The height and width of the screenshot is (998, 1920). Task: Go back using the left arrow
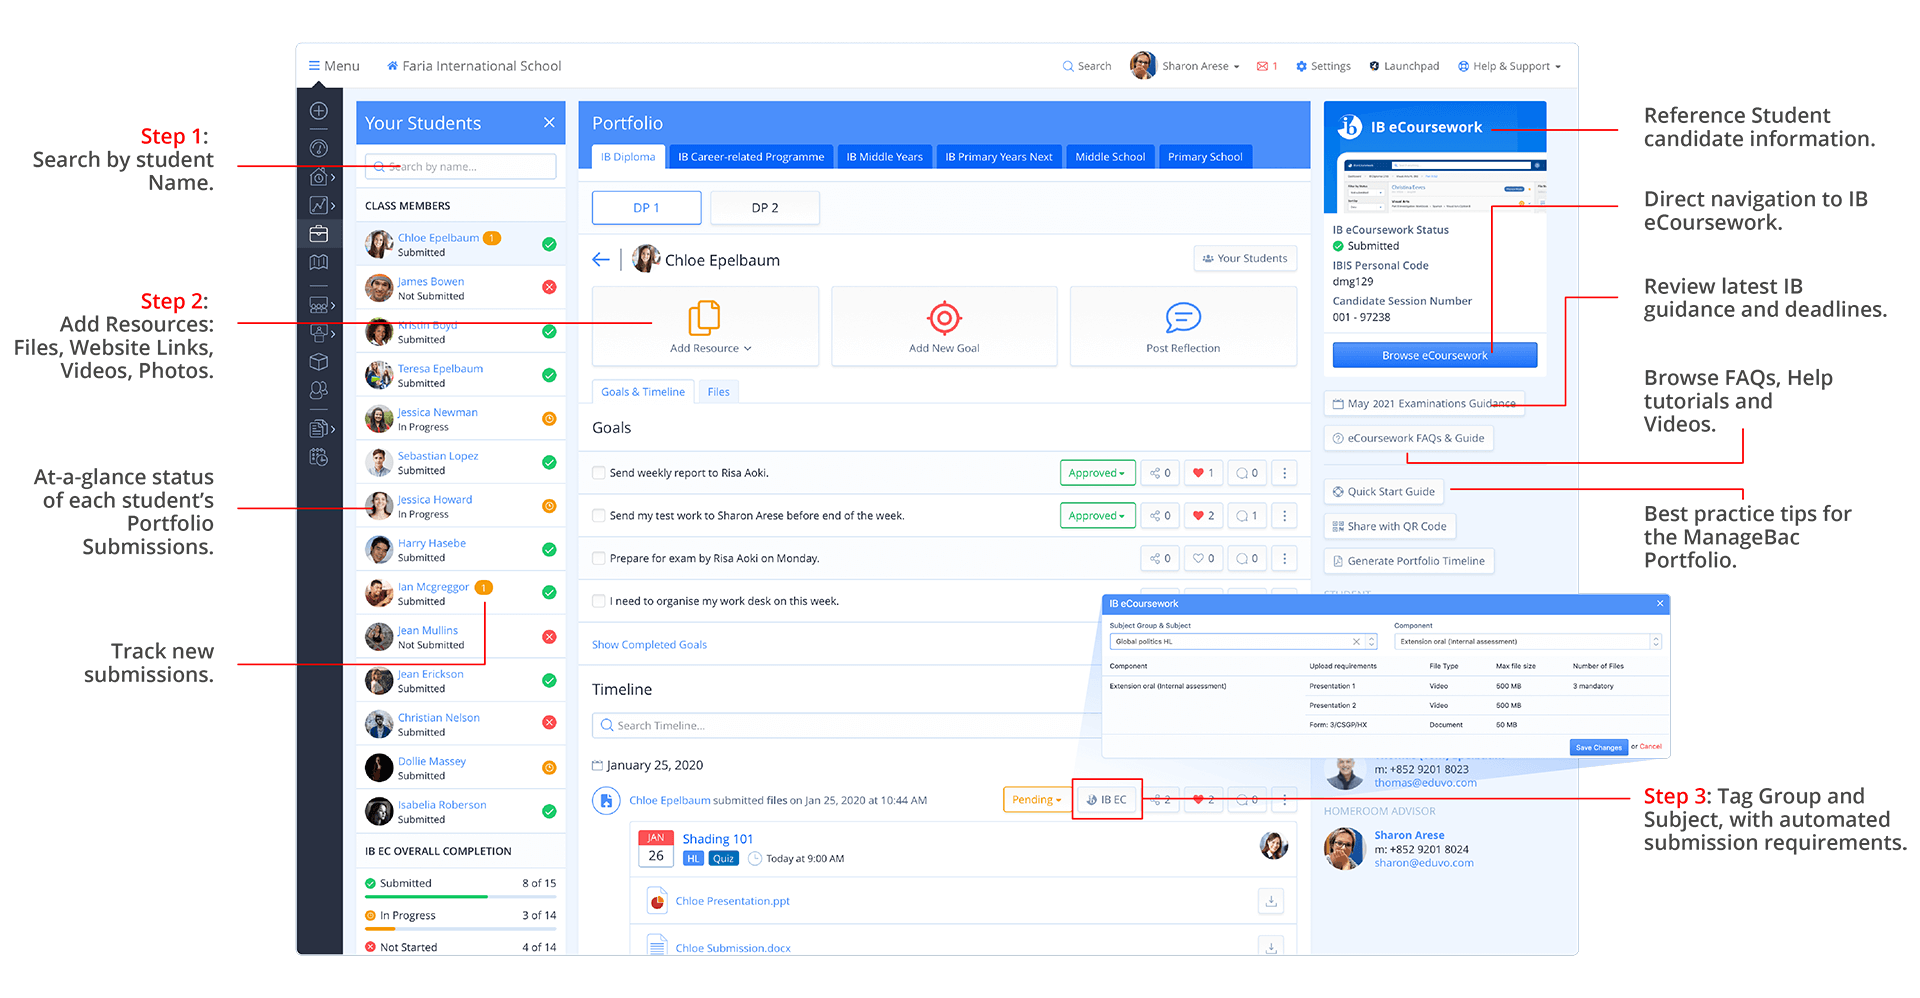tap(601, 260)
